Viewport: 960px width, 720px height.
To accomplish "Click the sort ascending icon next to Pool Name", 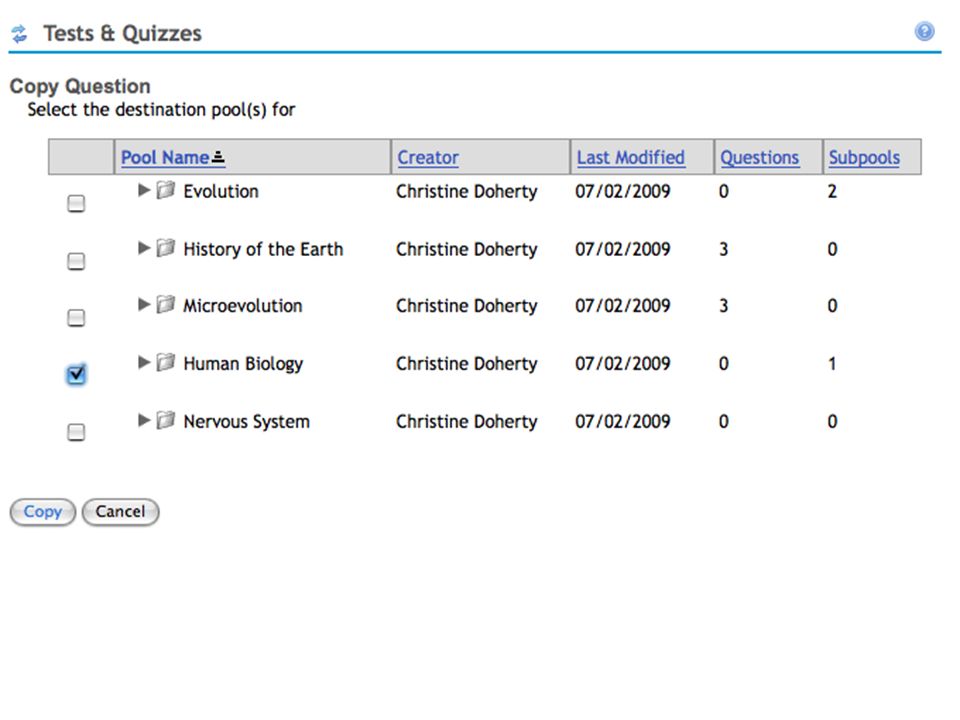I will [x=218, y=158].
